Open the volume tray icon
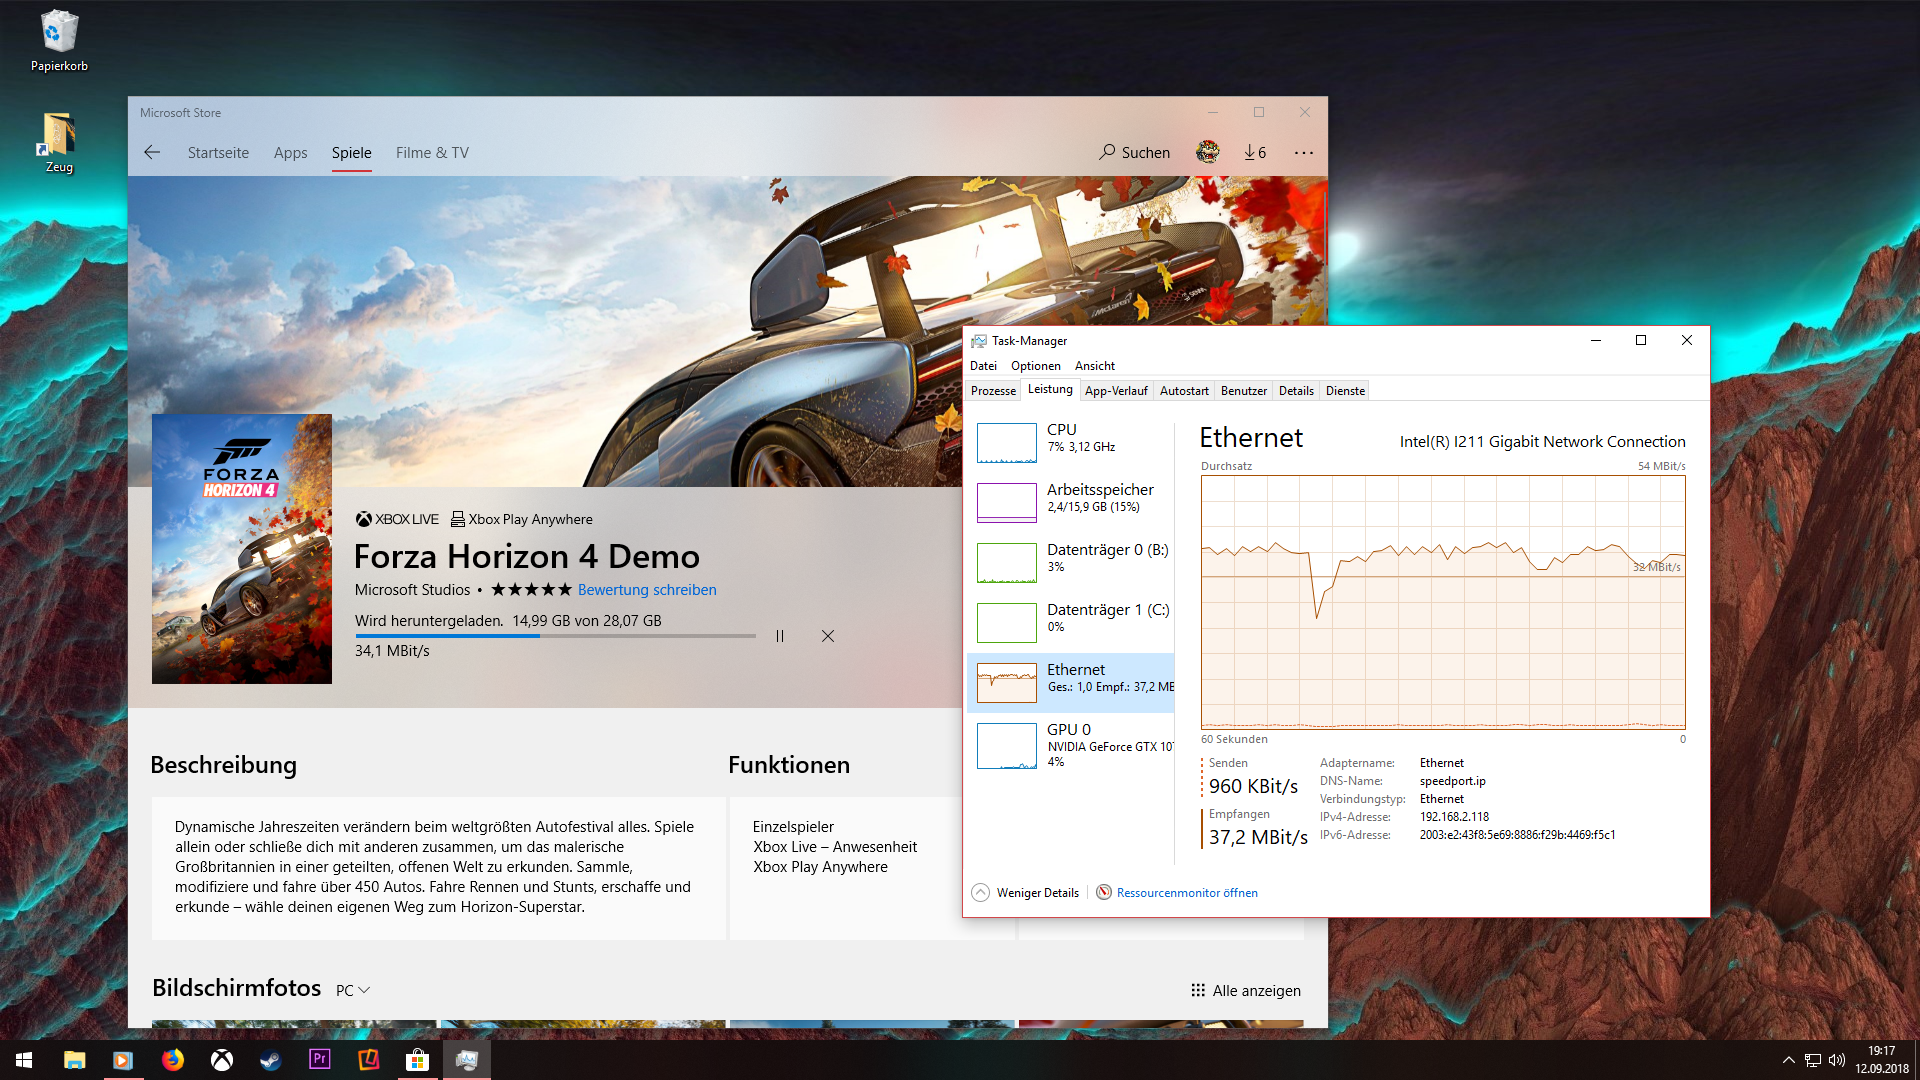This screenshot has height=1080, width=1920. (x=1837, y=1060)
